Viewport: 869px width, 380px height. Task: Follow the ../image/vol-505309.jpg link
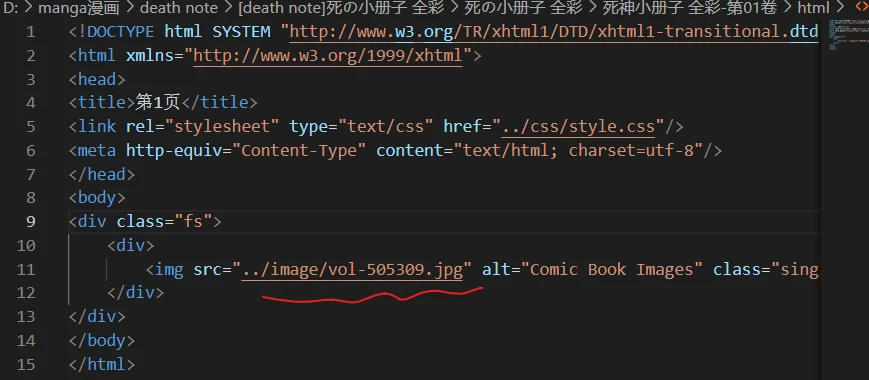pyautogui.click(x=352, y=270)
